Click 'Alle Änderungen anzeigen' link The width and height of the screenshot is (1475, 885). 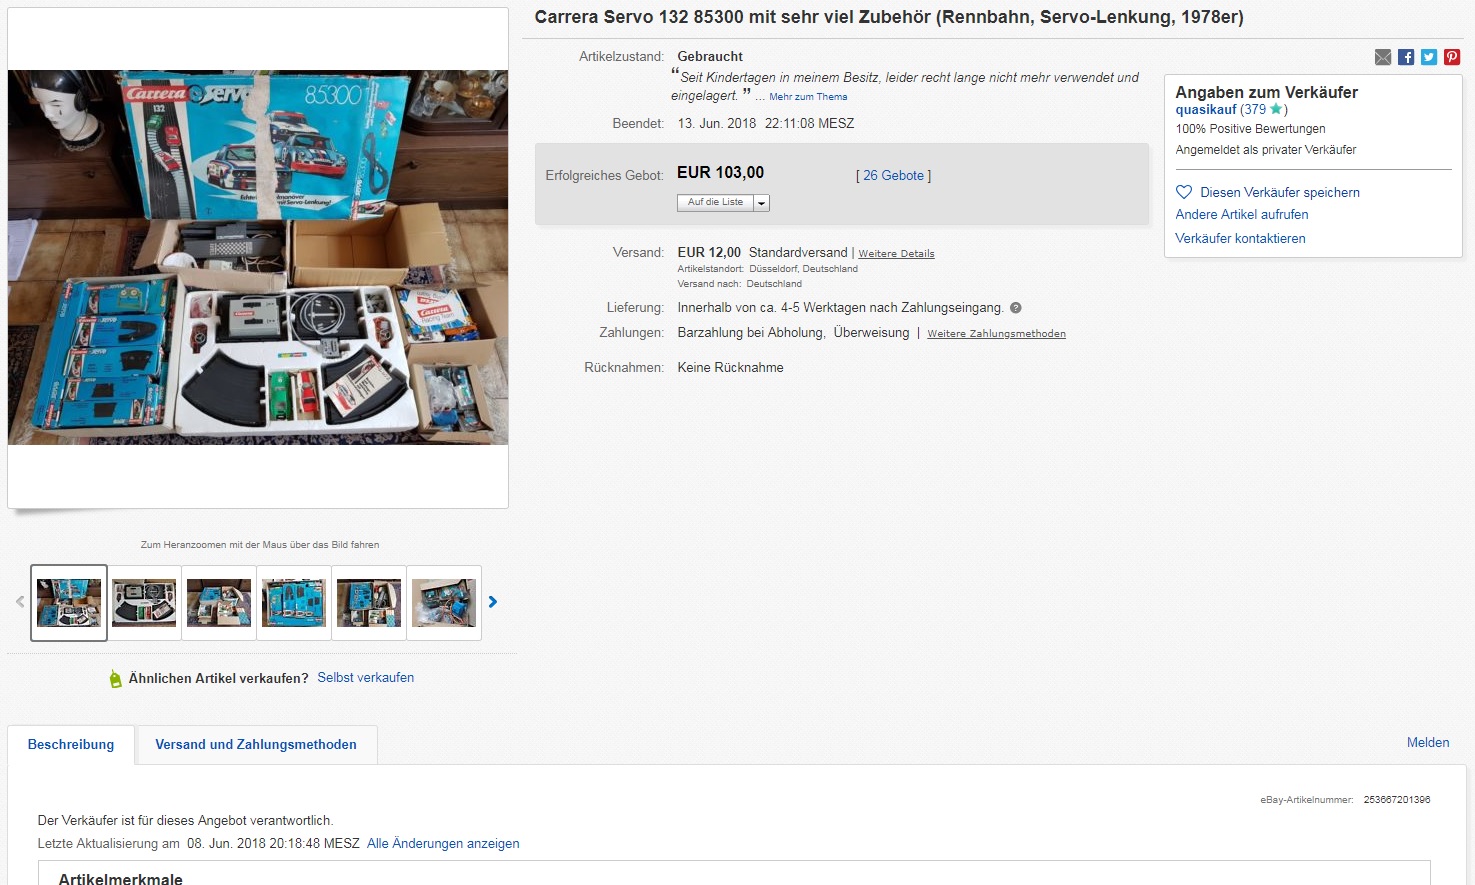443,844
